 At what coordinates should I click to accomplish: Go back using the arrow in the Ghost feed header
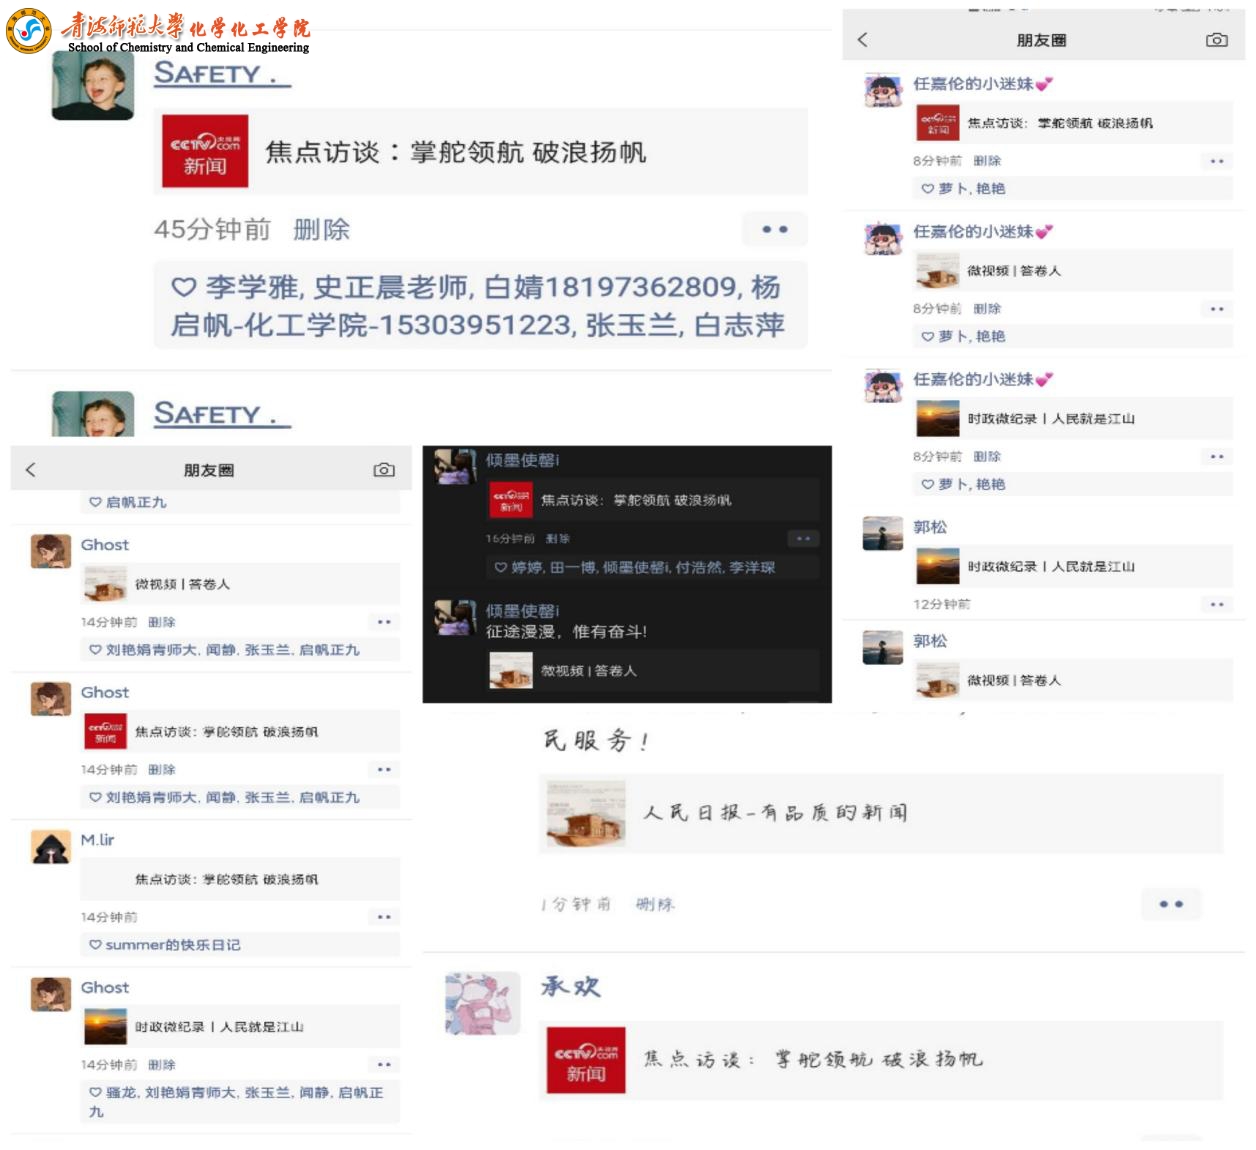[31, 470]
